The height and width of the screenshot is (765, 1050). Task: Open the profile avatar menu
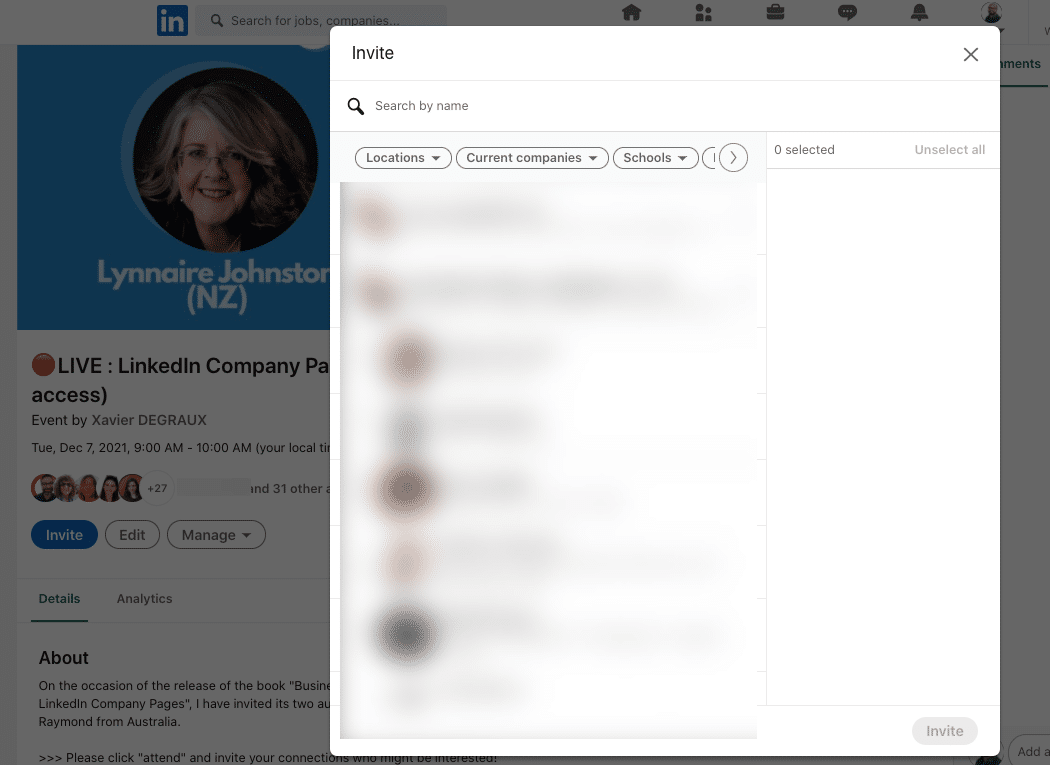click(992, 13)
